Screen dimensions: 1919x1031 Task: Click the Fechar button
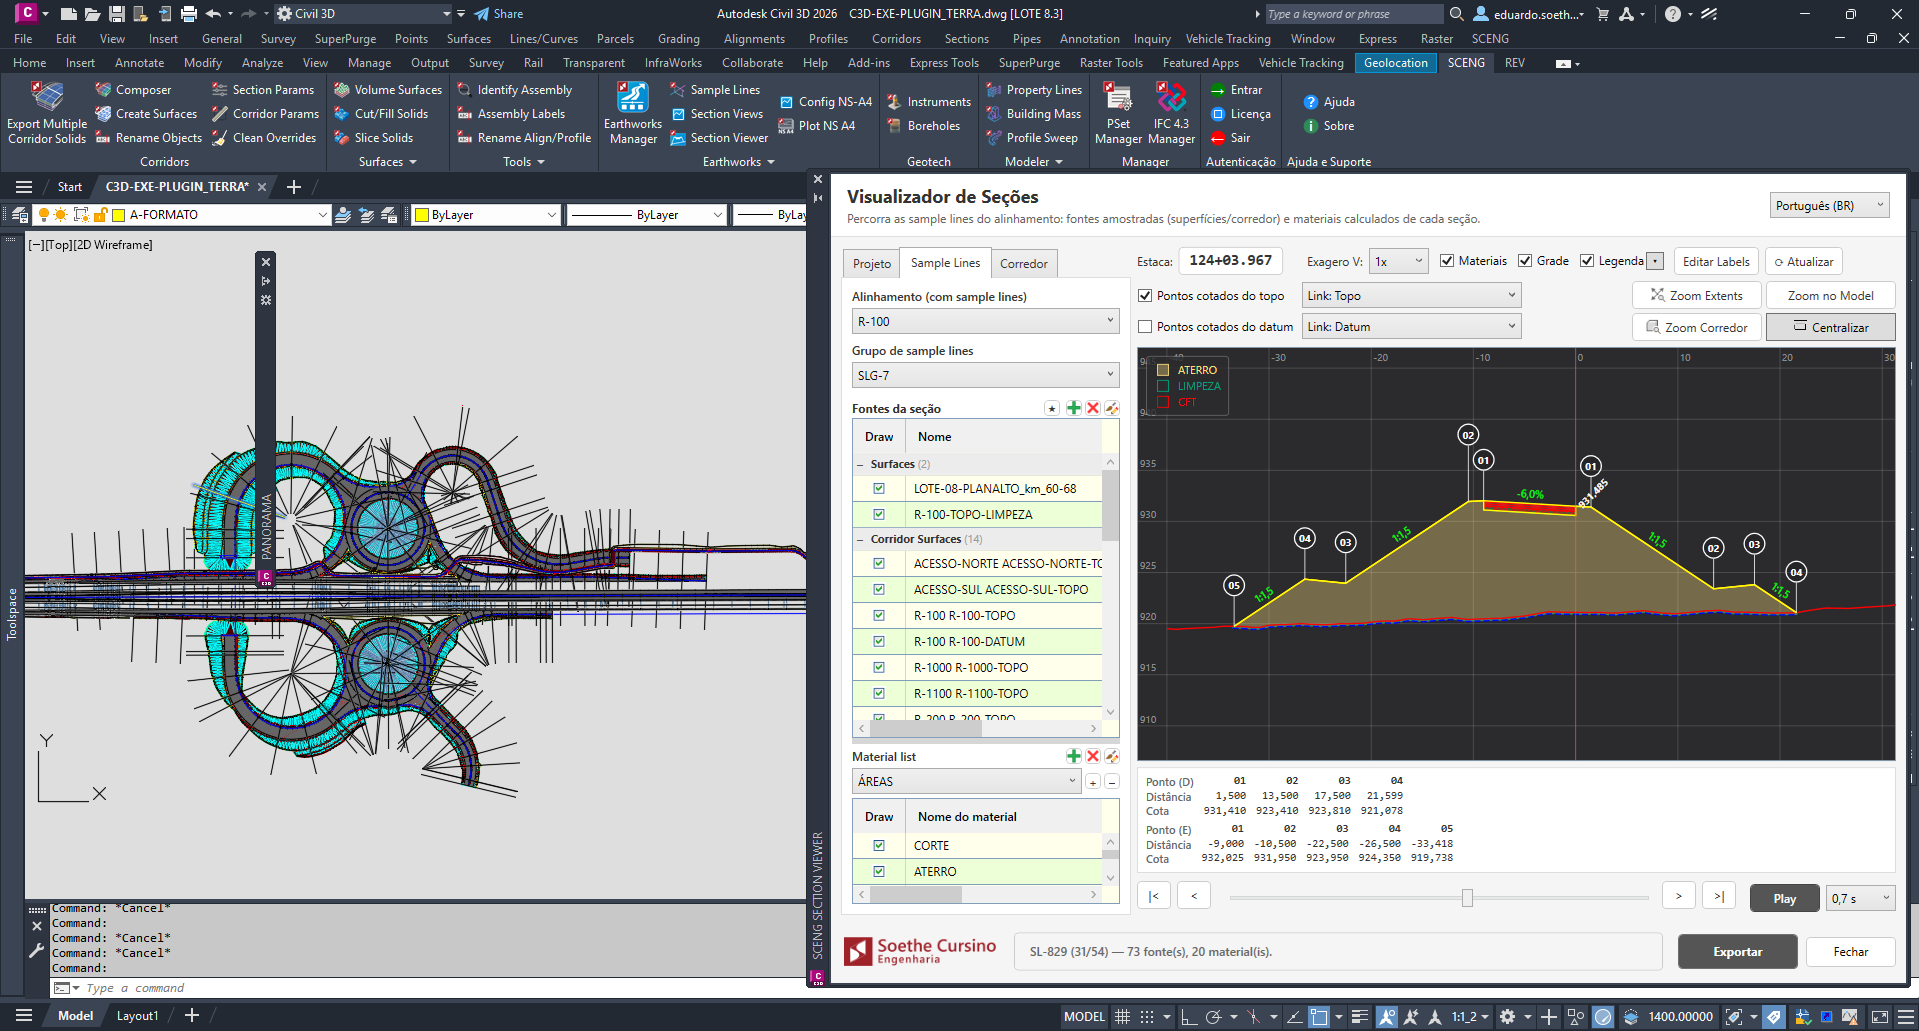point(1850,952)
